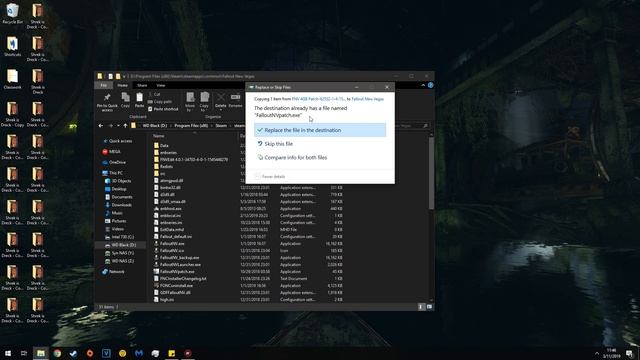Switch to the Share ribbon tab
The image size is (640, 360).
click(x=142, y=85)
